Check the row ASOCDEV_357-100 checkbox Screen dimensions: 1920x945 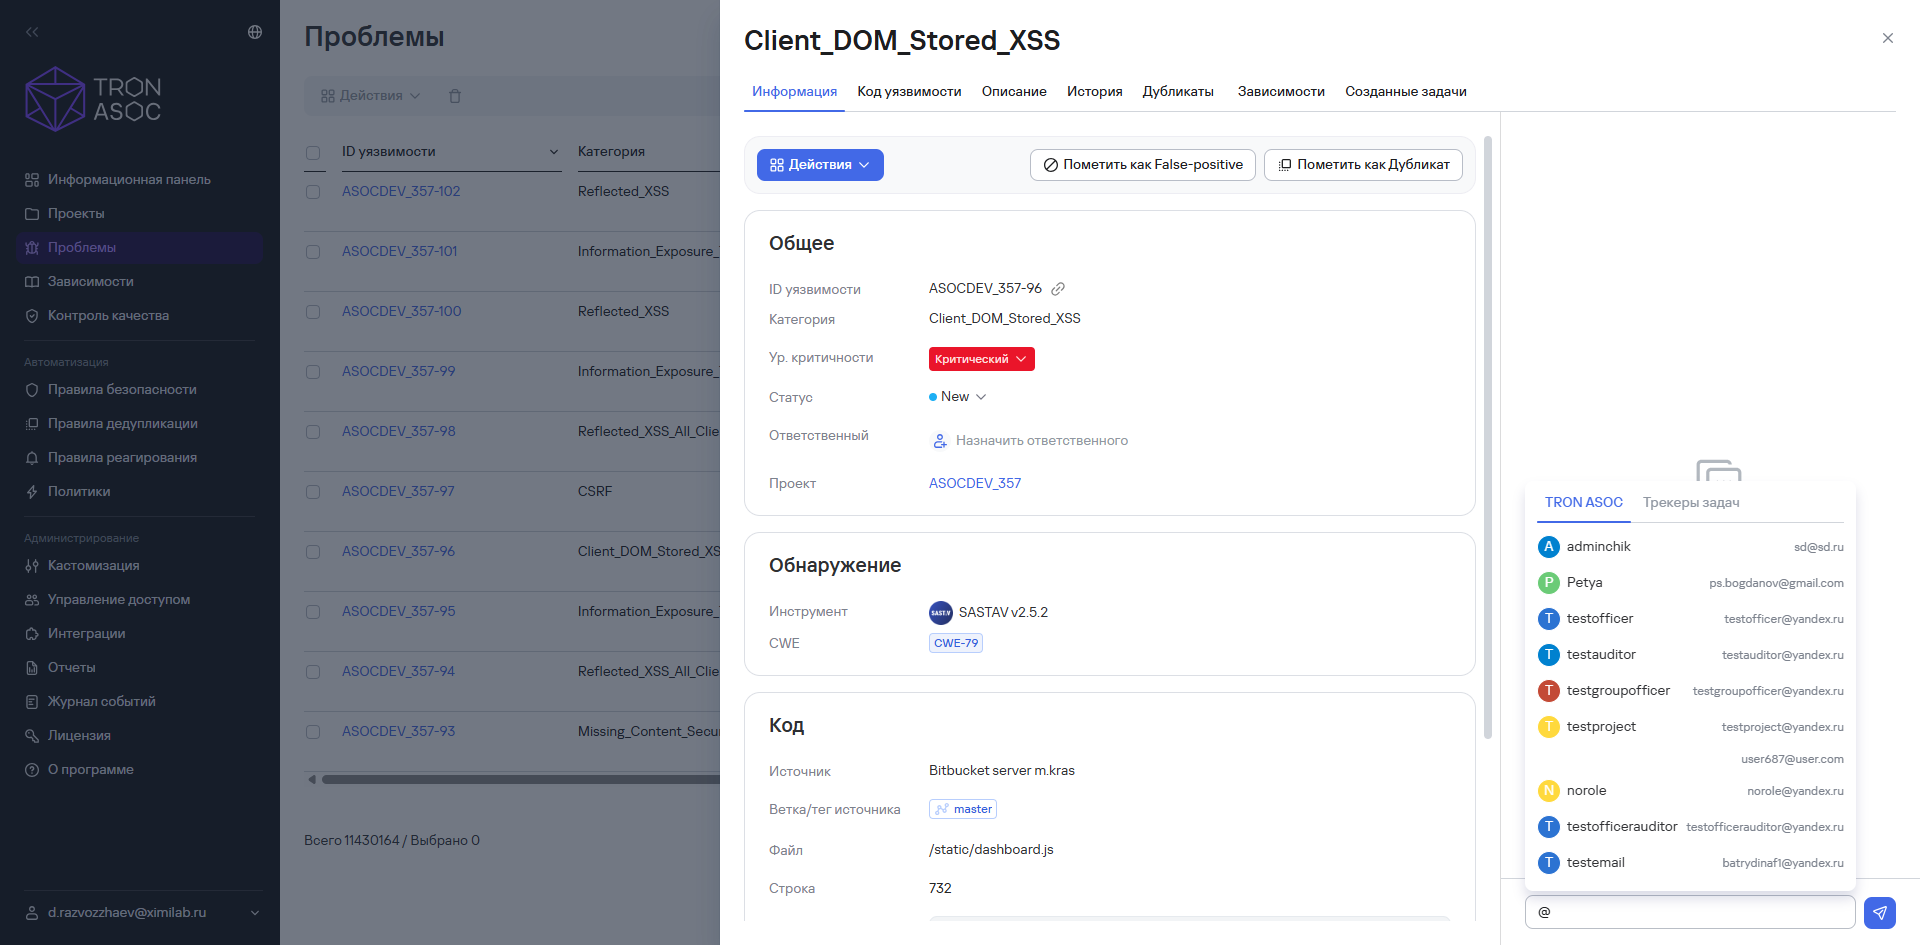pos(313,312)
